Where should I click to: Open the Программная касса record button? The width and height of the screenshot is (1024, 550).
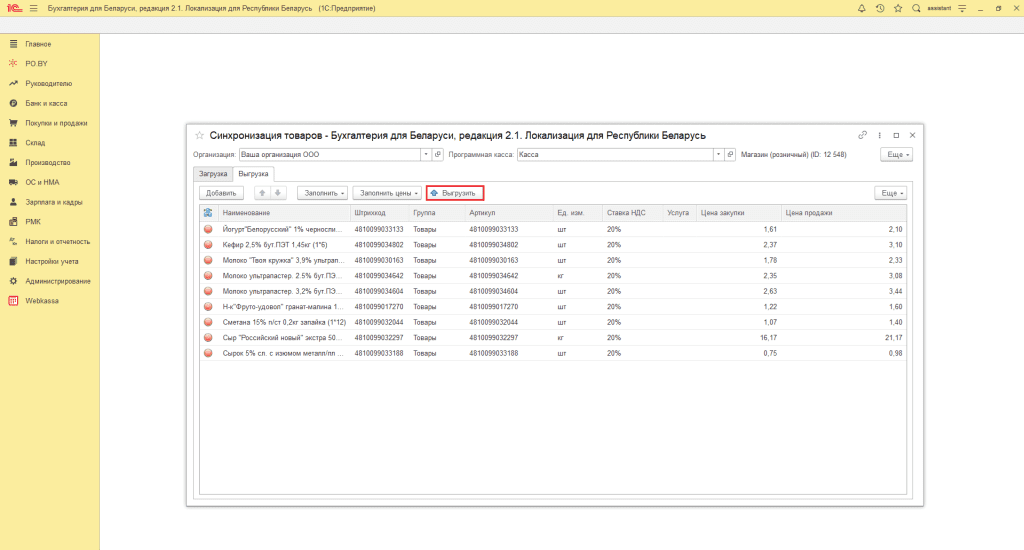pyautogui.click(x=731, y=155)
